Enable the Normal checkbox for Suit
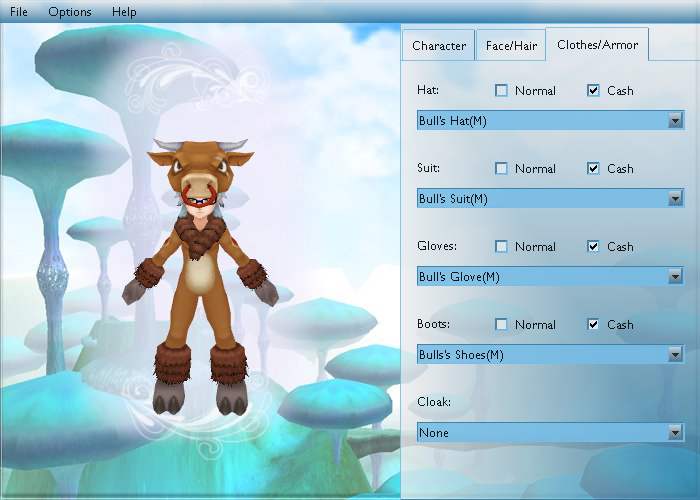 point(501,168)
